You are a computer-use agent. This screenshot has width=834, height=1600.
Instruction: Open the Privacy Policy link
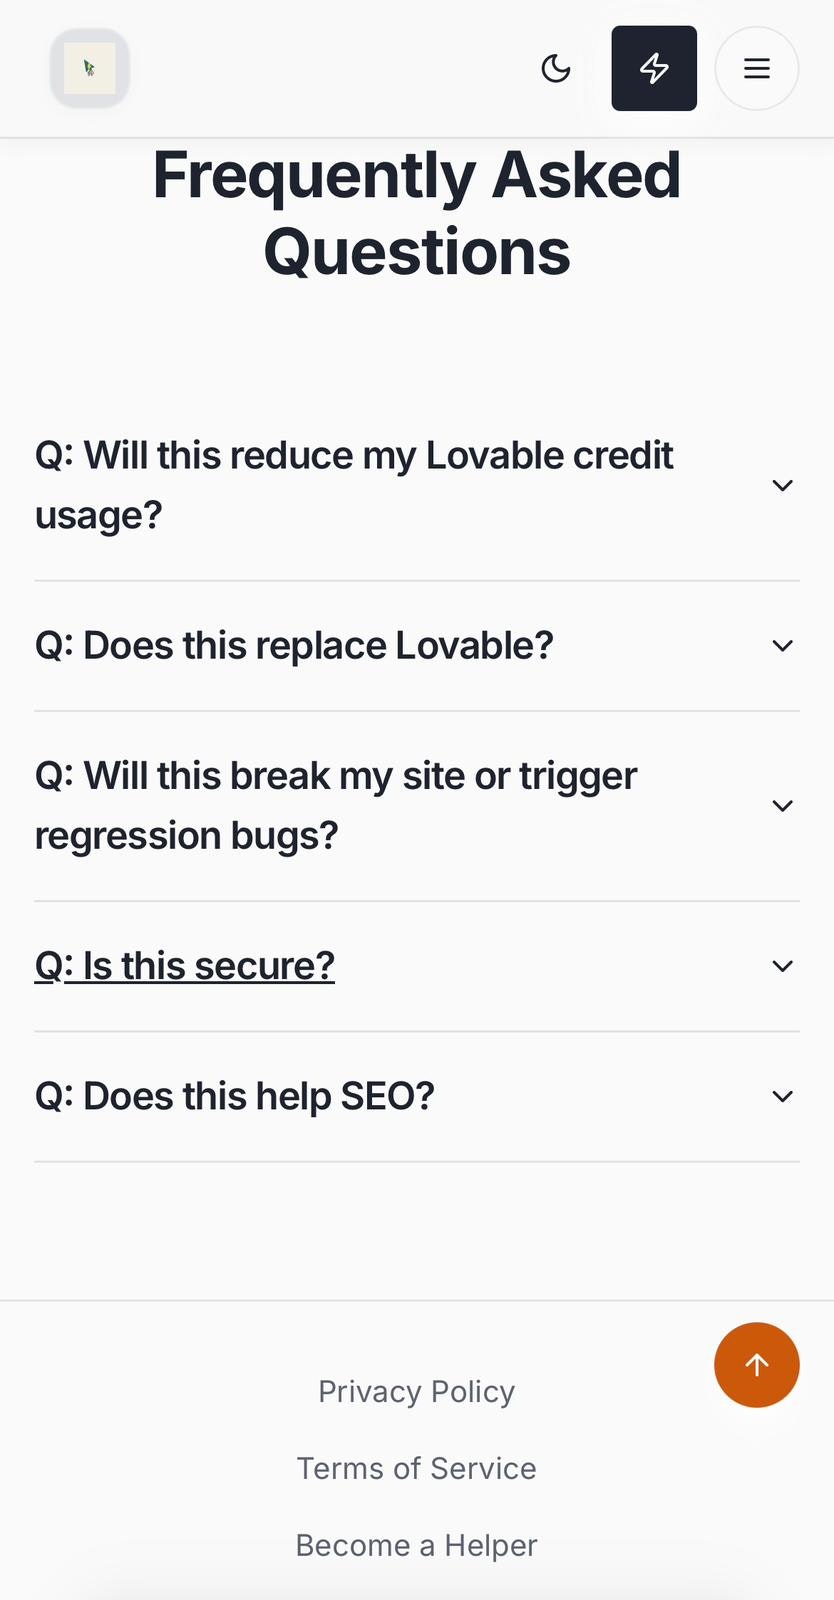[416, 1391]
